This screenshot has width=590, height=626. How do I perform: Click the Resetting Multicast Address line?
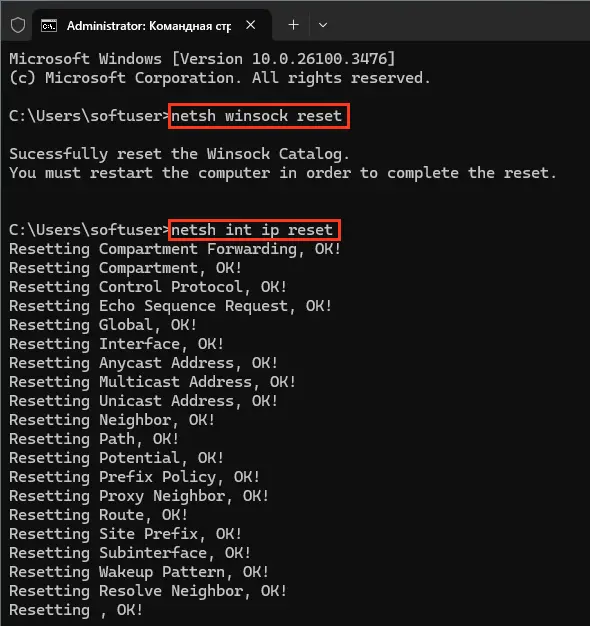pos(152,382)
